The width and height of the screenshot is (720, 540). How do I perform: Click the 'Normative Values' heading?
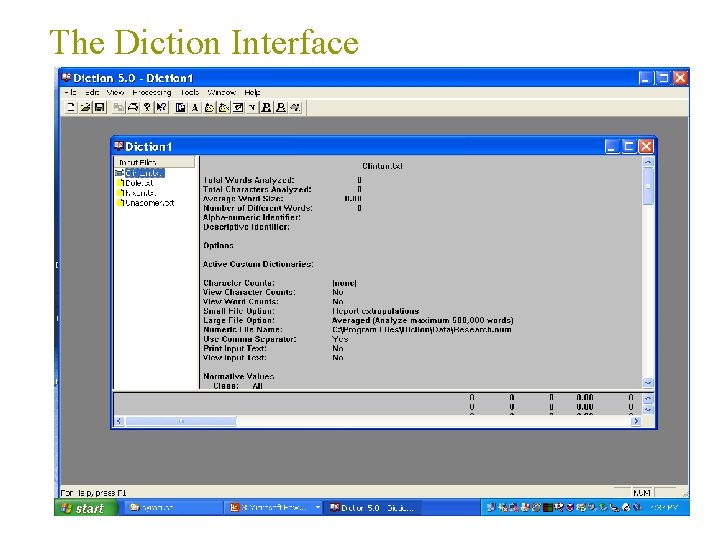239,376
